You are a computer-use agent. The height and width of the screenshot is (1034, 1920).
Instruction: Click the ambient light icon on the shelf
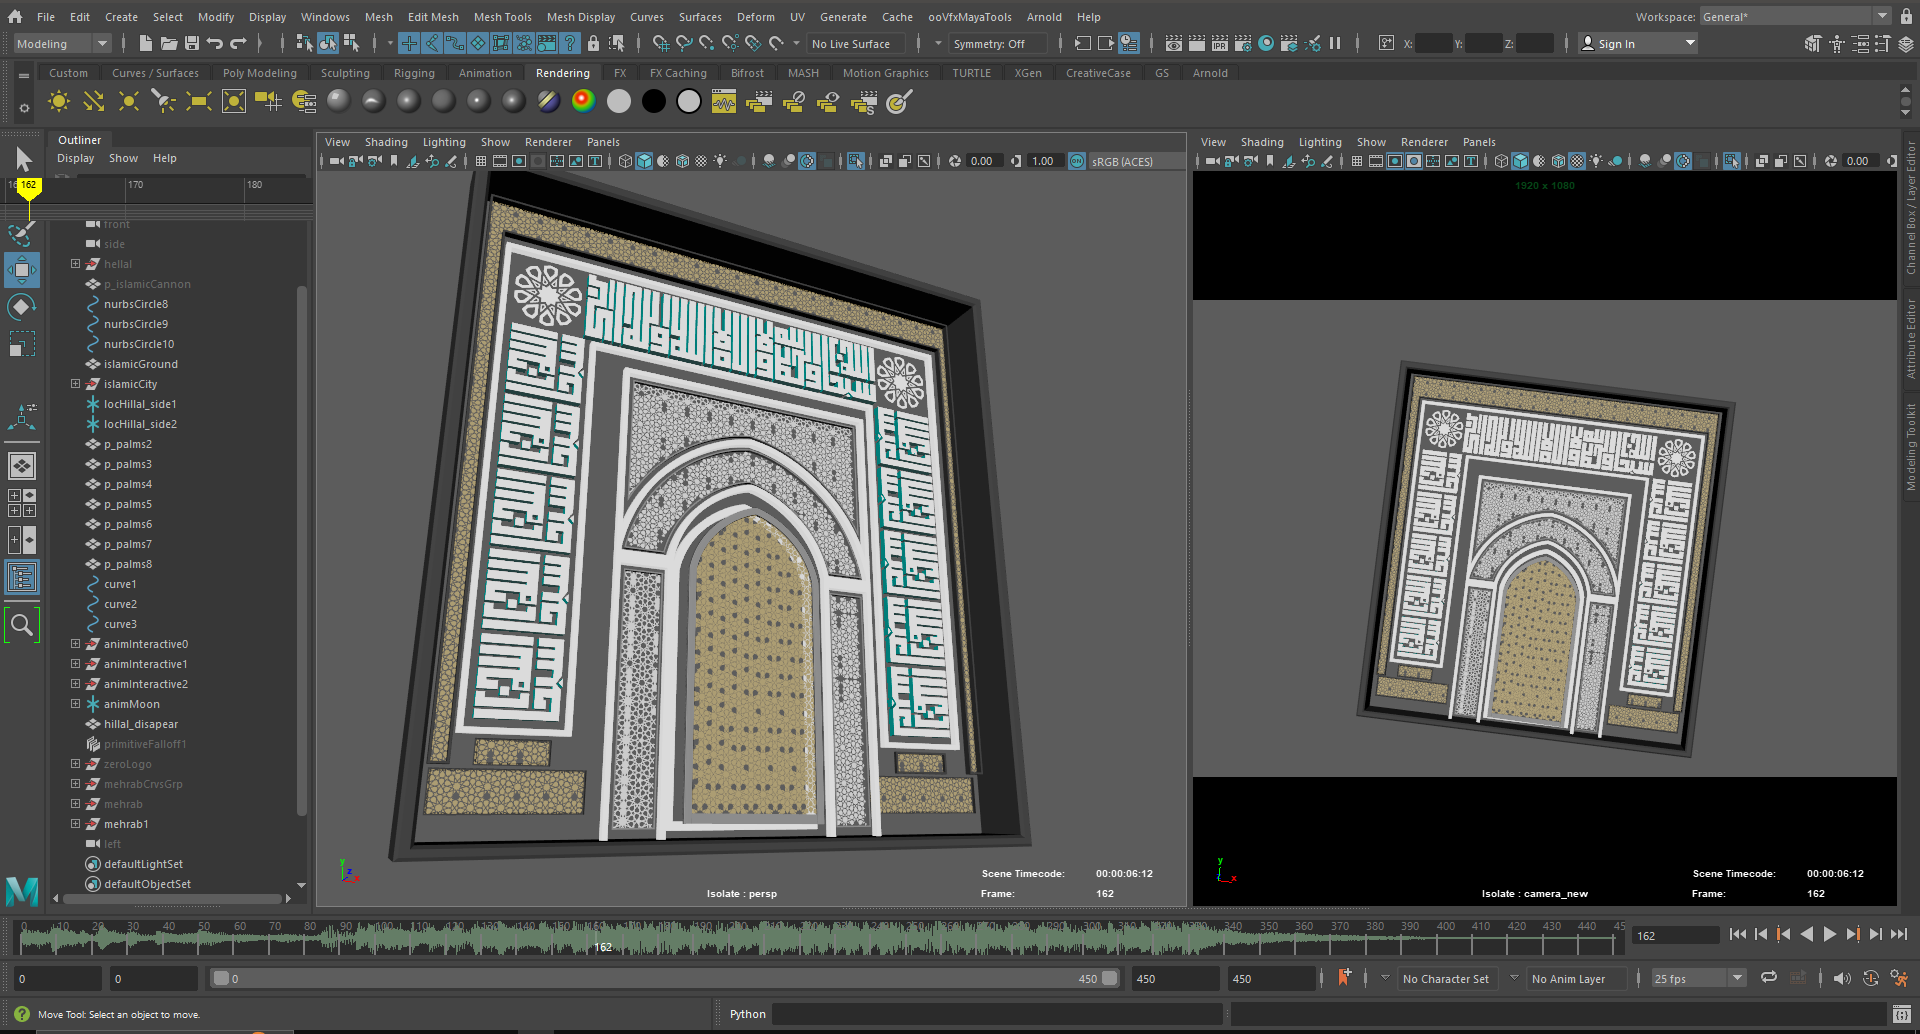pos(59,102)
